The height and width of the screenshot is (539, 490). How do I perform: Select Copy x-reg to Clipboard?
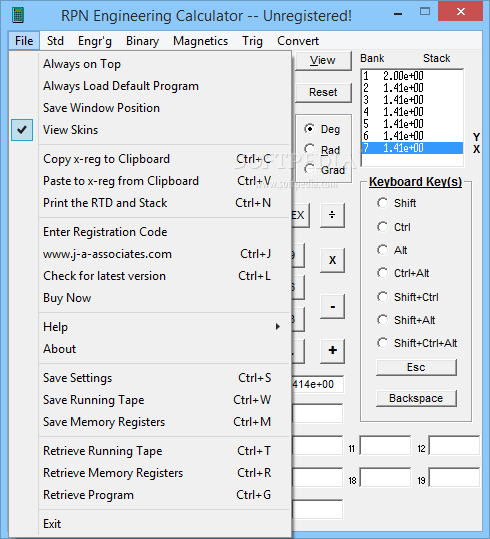pyautogui.click(x=150, y=159)
